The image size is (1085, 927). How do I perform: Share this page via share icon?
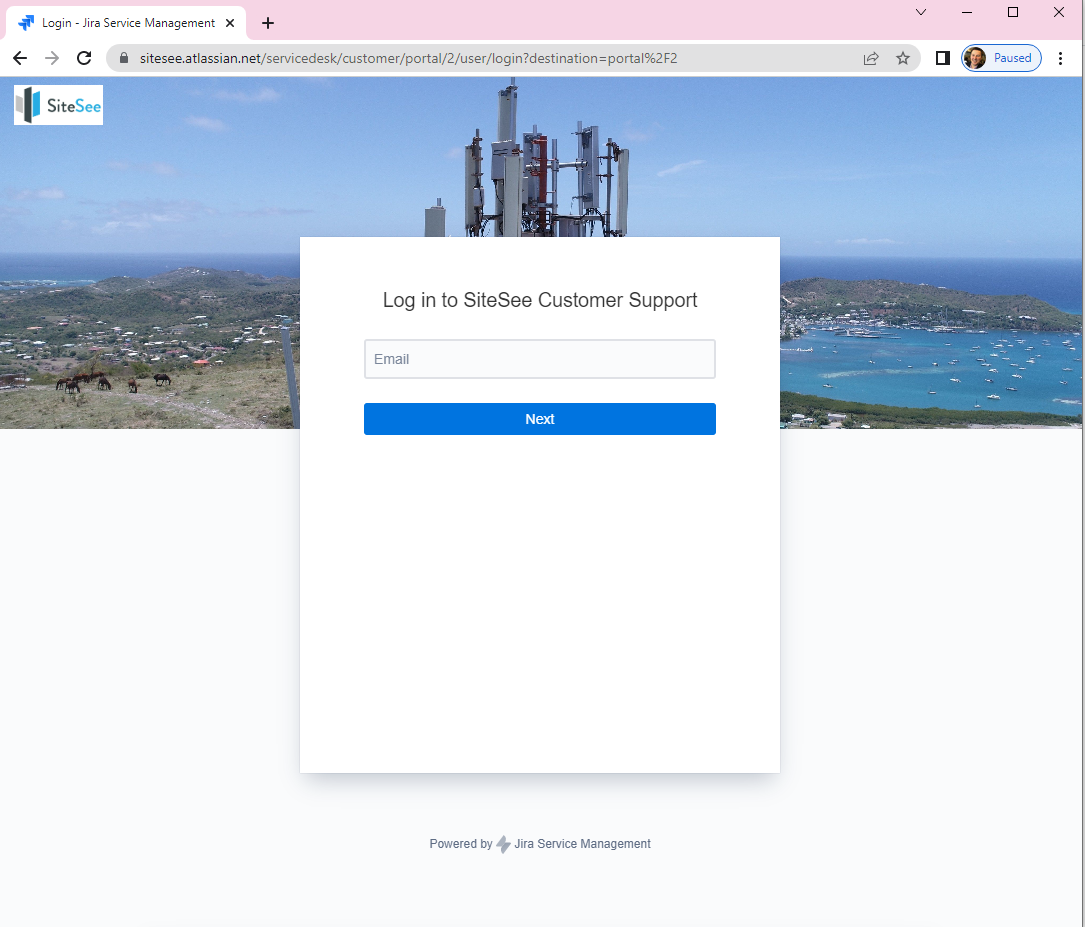click(x=870, y=58)
